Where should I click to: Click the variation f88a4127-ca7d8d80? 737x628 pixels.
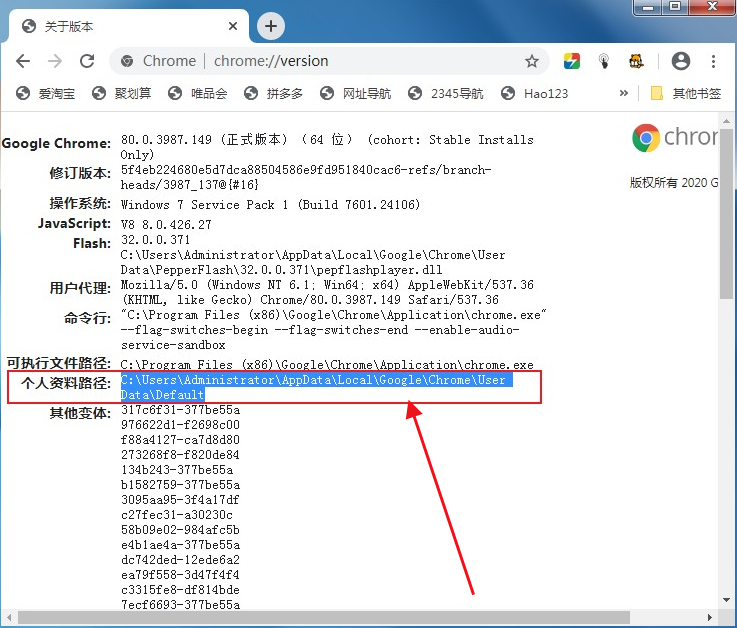(x=180, y=440)
